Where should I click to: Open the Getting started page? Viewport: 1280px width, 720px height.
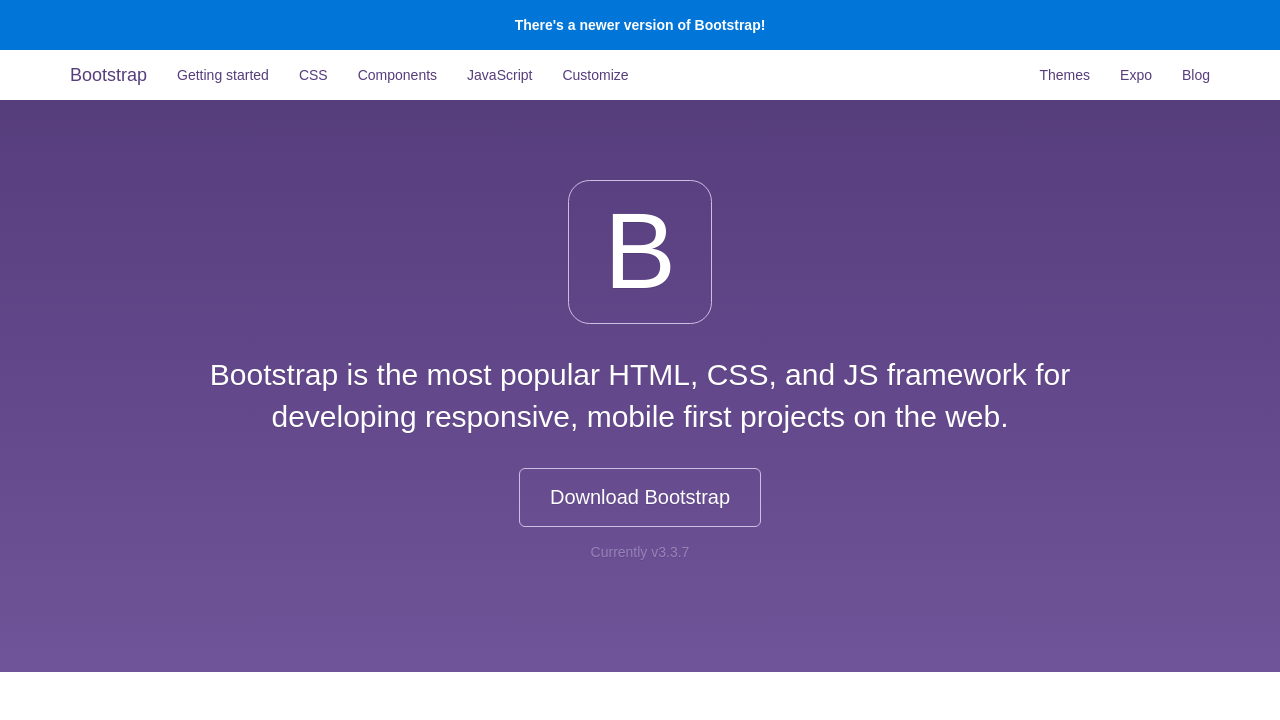tap(223, 75)
